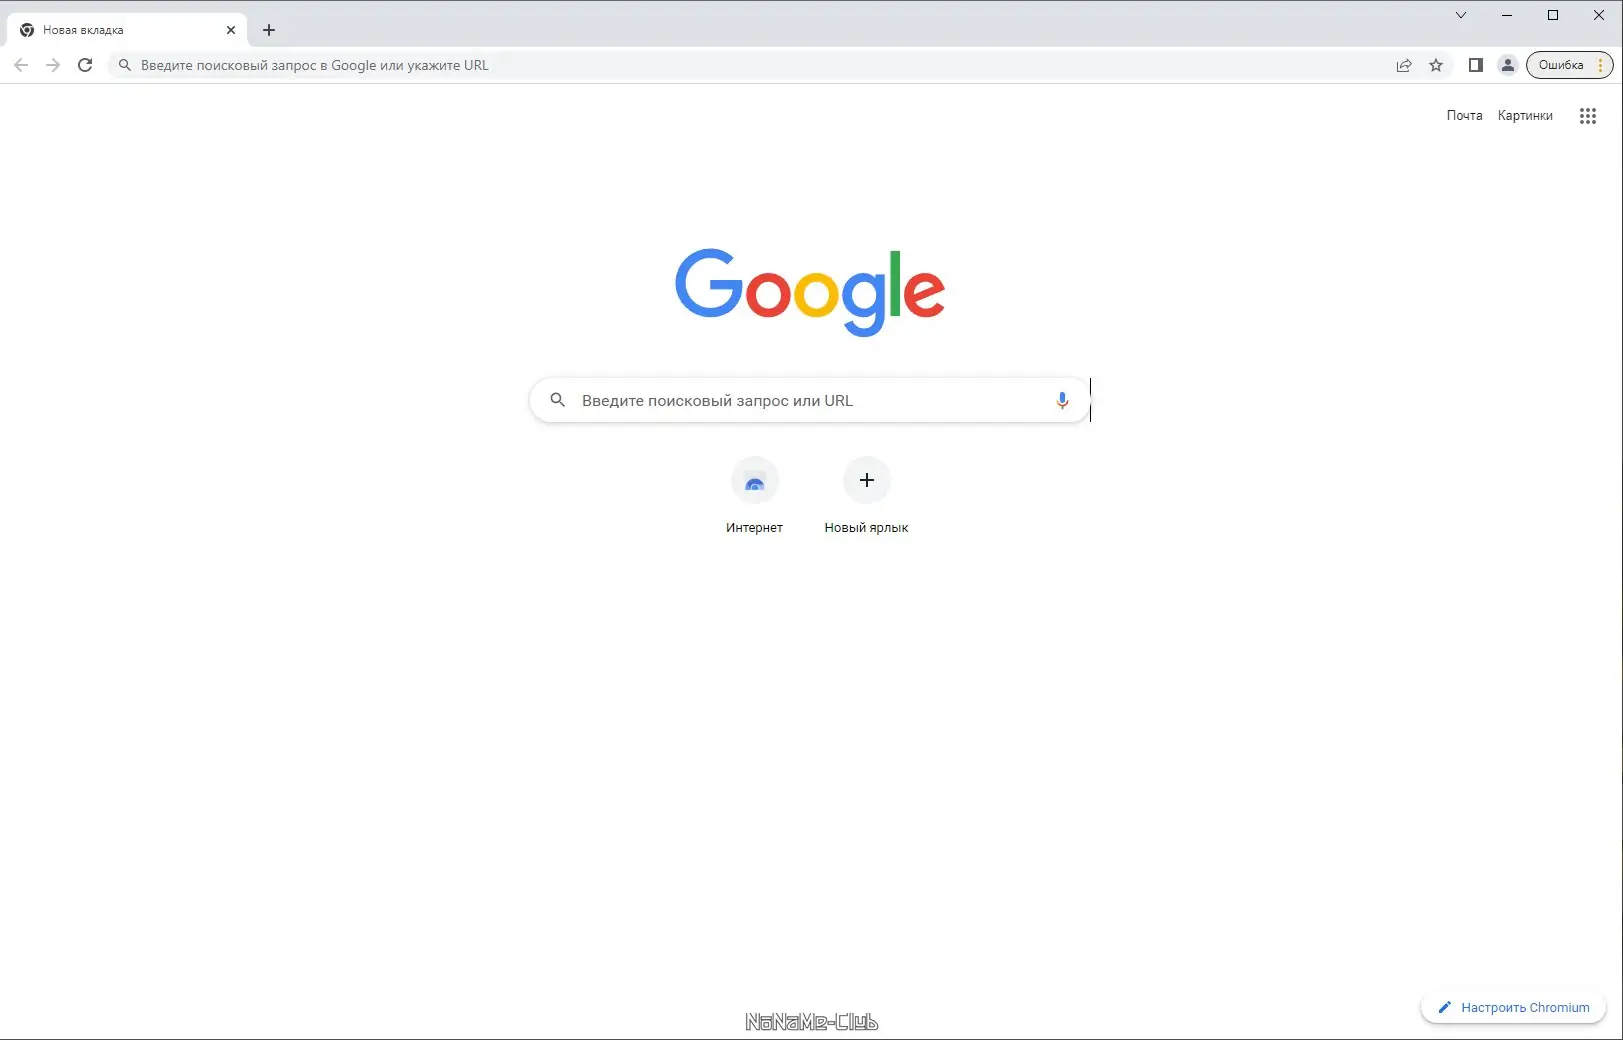Open the Google apps grid
1623x1040 pixels.
click(1587, 116)
